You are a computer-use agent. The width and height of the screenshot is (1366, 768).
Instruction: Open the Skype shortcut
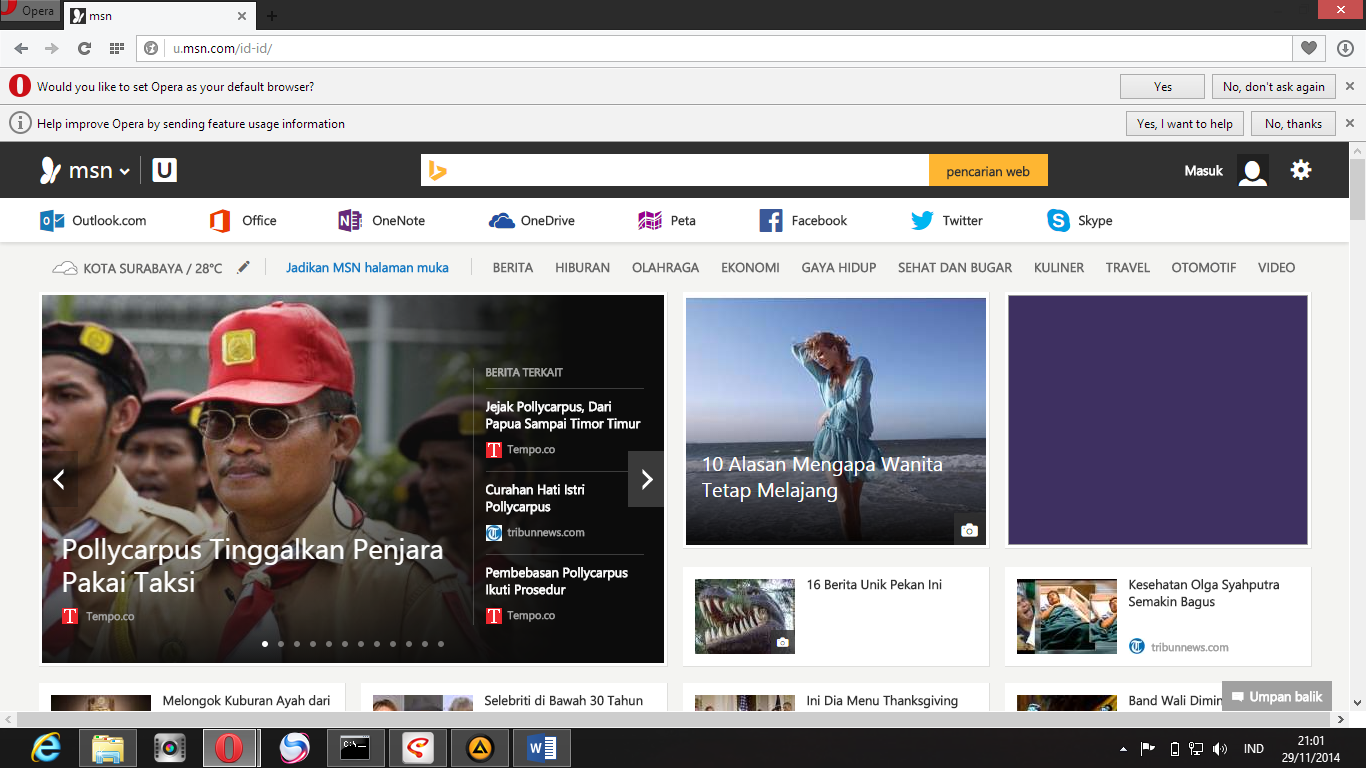point(1080,221)
